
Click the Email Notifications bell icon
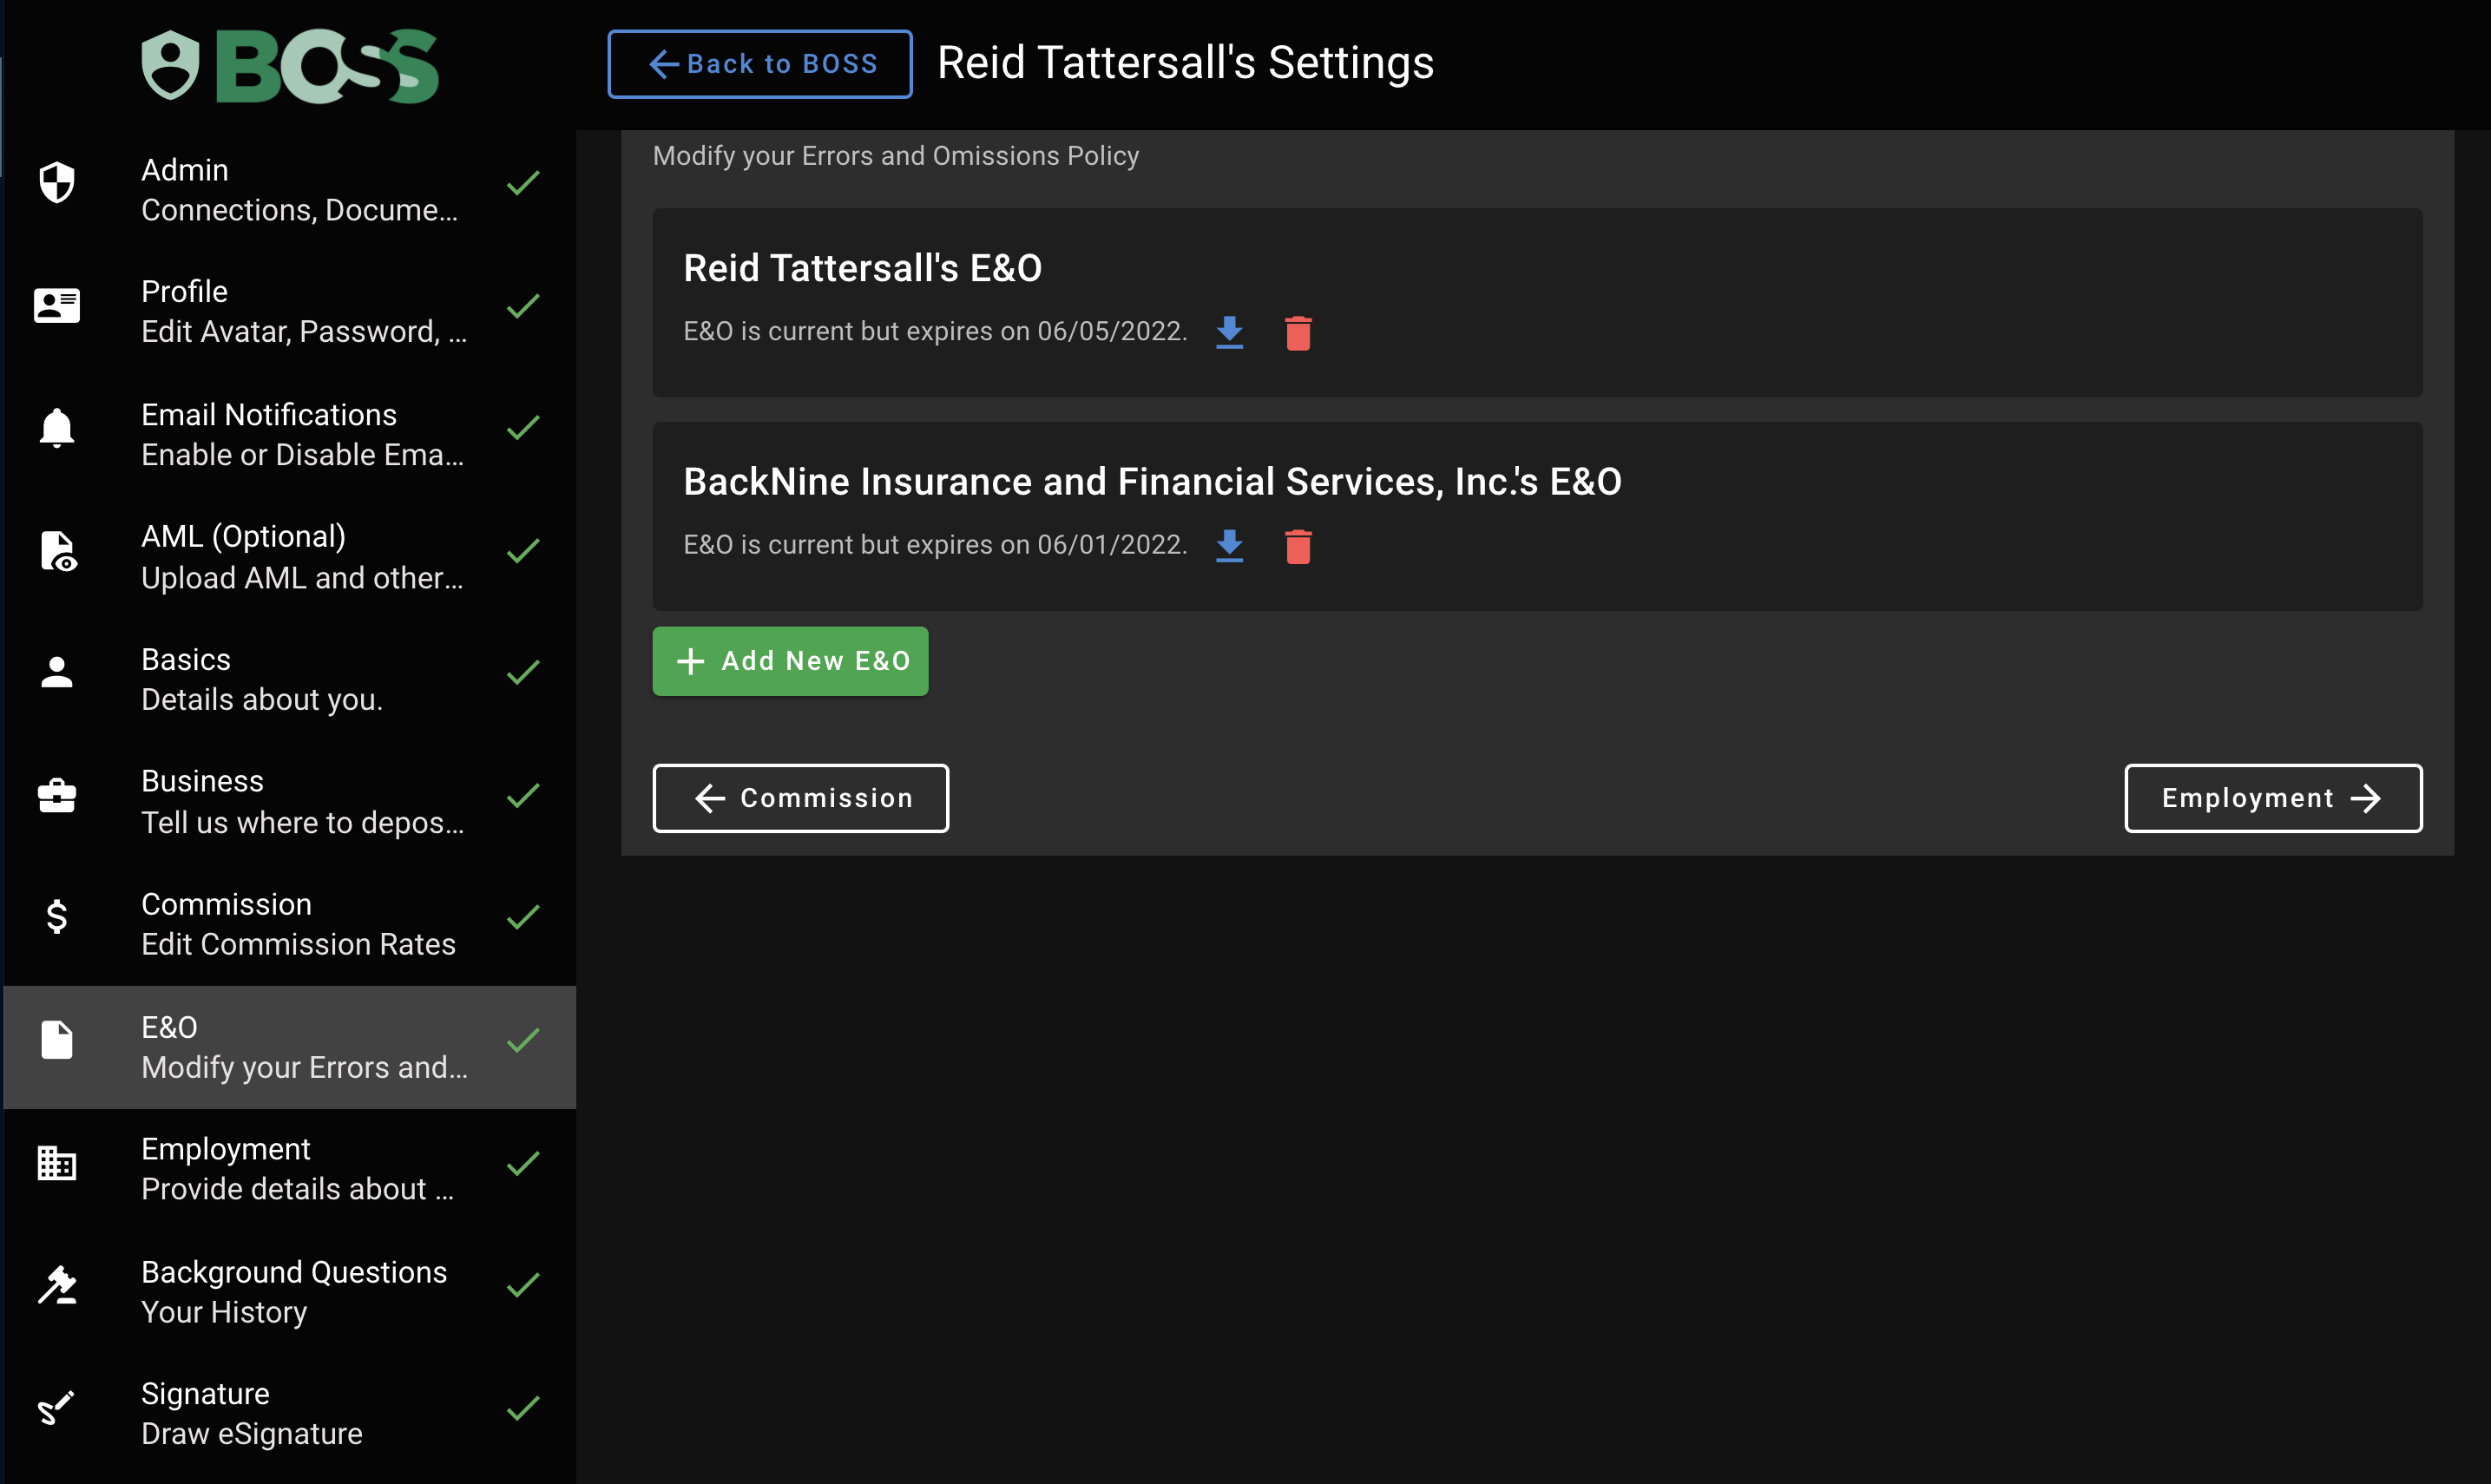click(57, 428)
